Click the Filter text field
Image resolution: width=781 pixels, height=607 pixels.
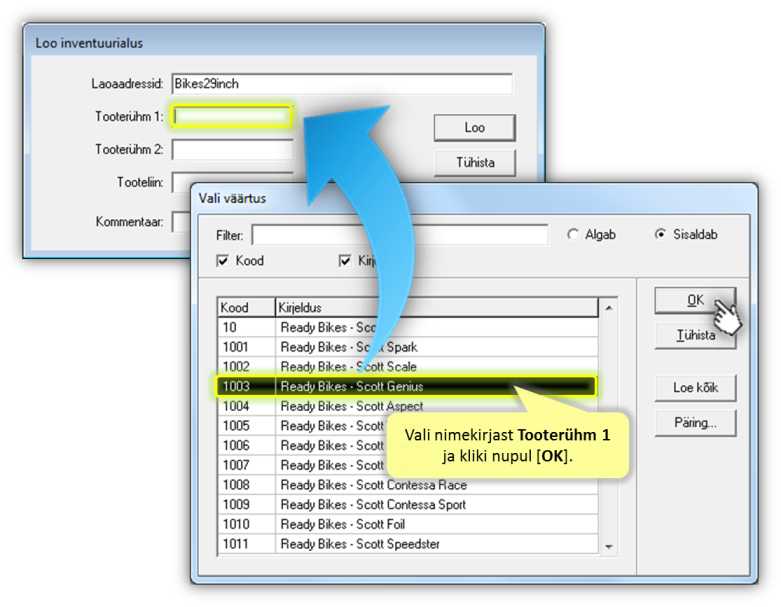coord(400,235)
